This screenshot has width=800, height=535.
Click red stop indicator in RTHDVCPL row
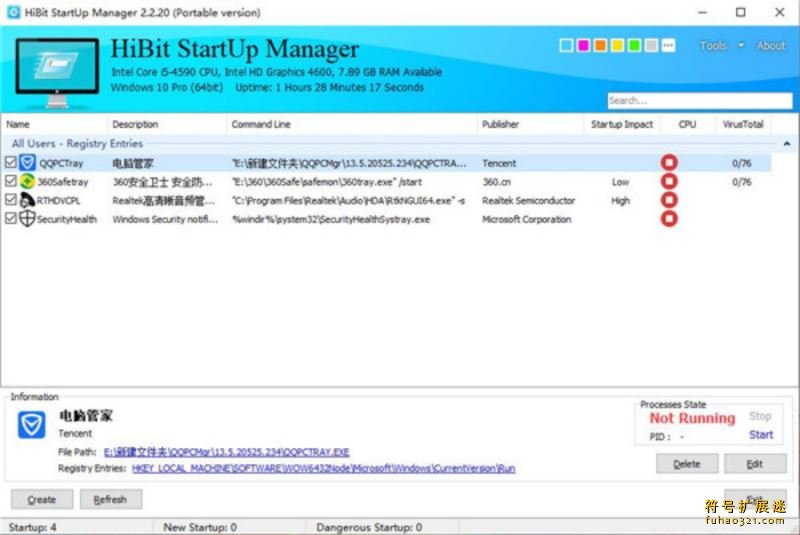click(669, 200)
